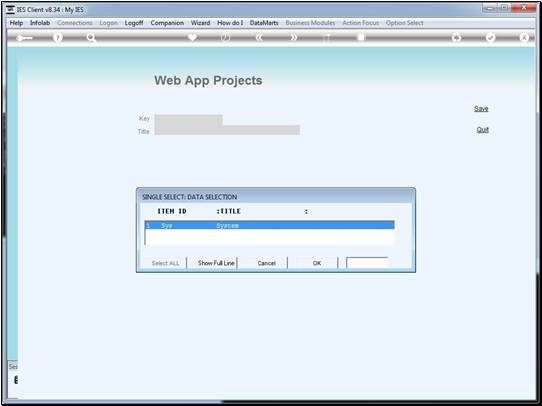
Task: Click the Show Full Line button
Action: click(x=216, y=263)
